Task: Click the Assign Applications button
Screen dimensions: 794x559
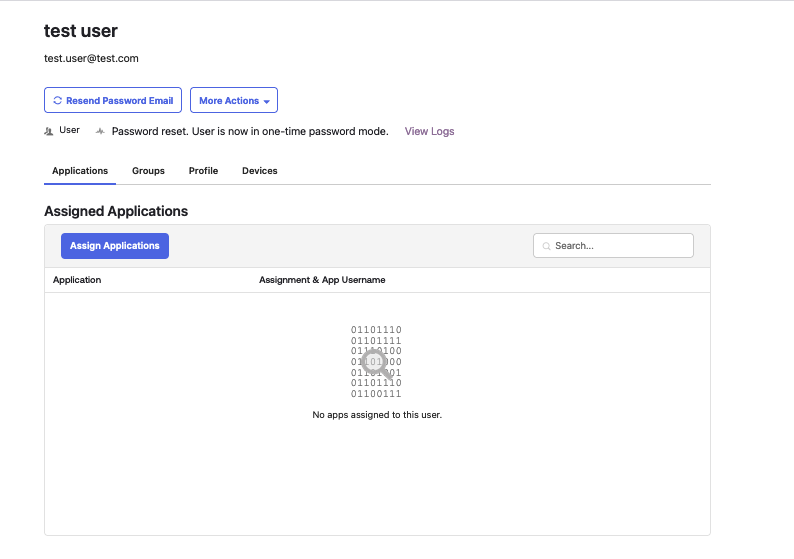Action: [x=115, y=246]
